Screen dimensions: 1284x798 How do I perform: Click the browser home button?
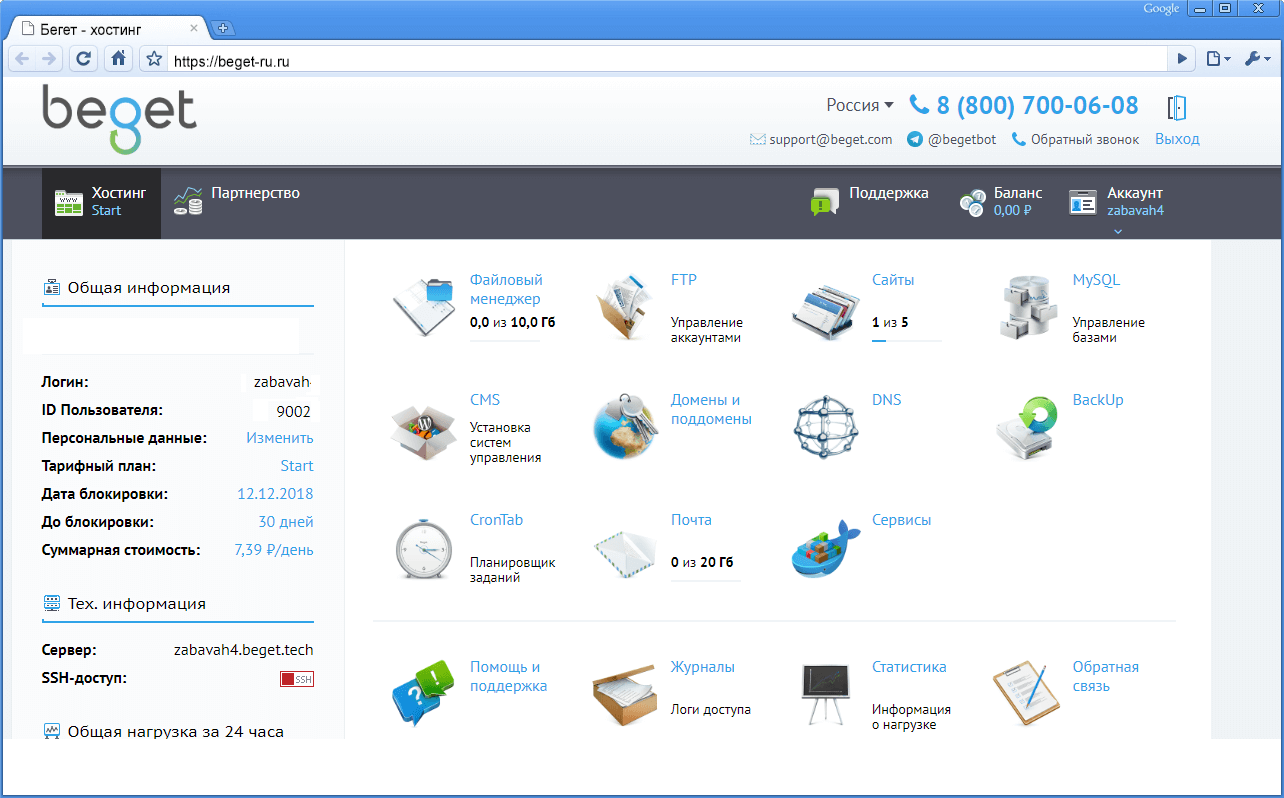click(x=118, y=59)
